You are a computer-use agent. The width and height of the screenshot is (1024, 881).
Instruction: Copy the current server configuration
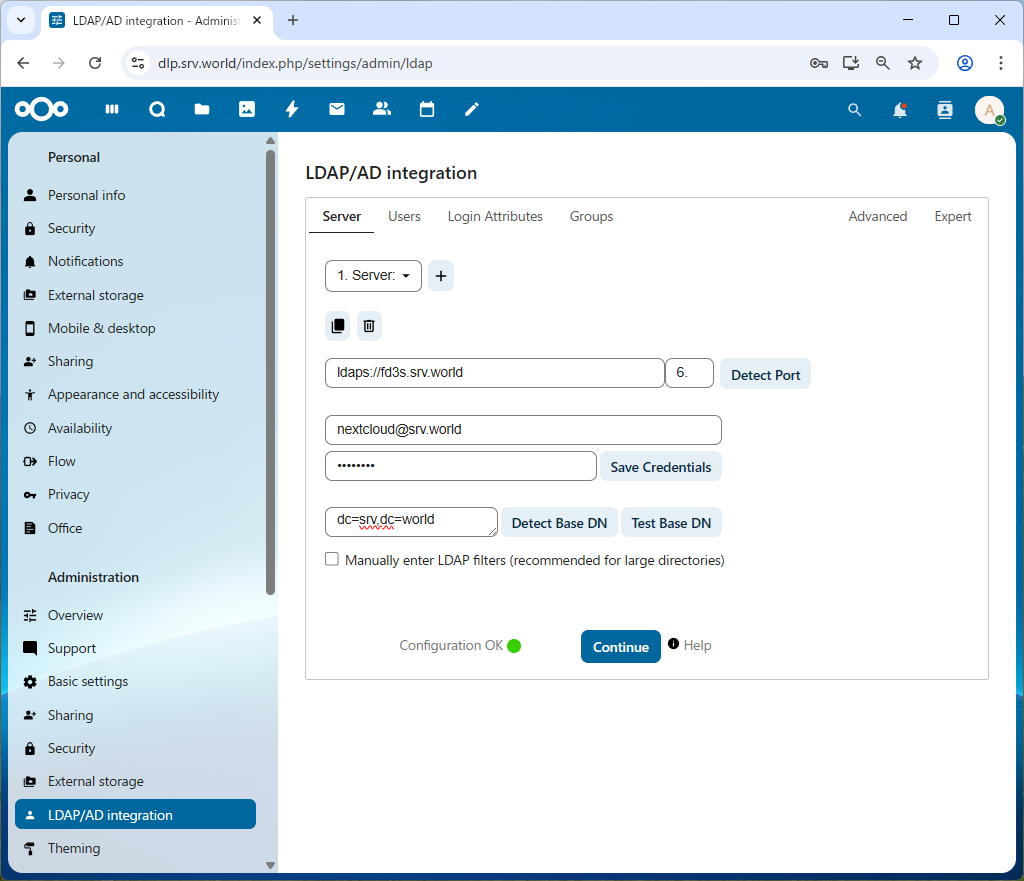point(338,326)
